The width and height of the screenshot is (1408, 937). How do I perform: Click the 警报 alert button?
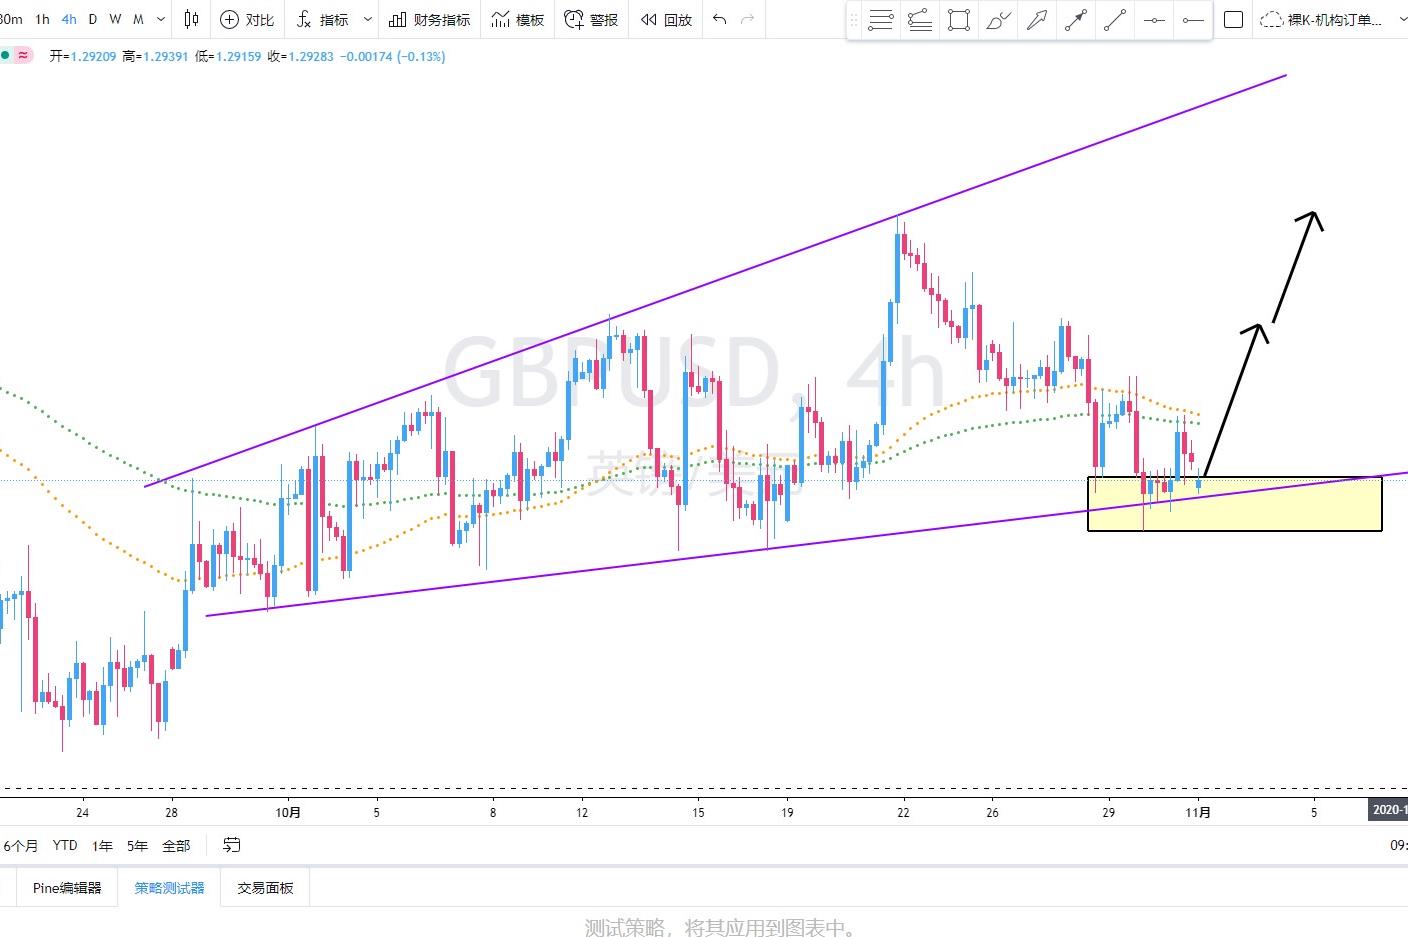(x=591, y=19)
